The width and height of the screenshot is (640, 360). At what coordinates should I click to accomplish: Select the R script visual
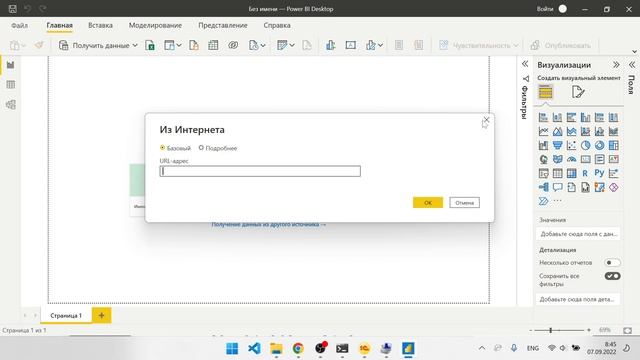tap(585, 173)
